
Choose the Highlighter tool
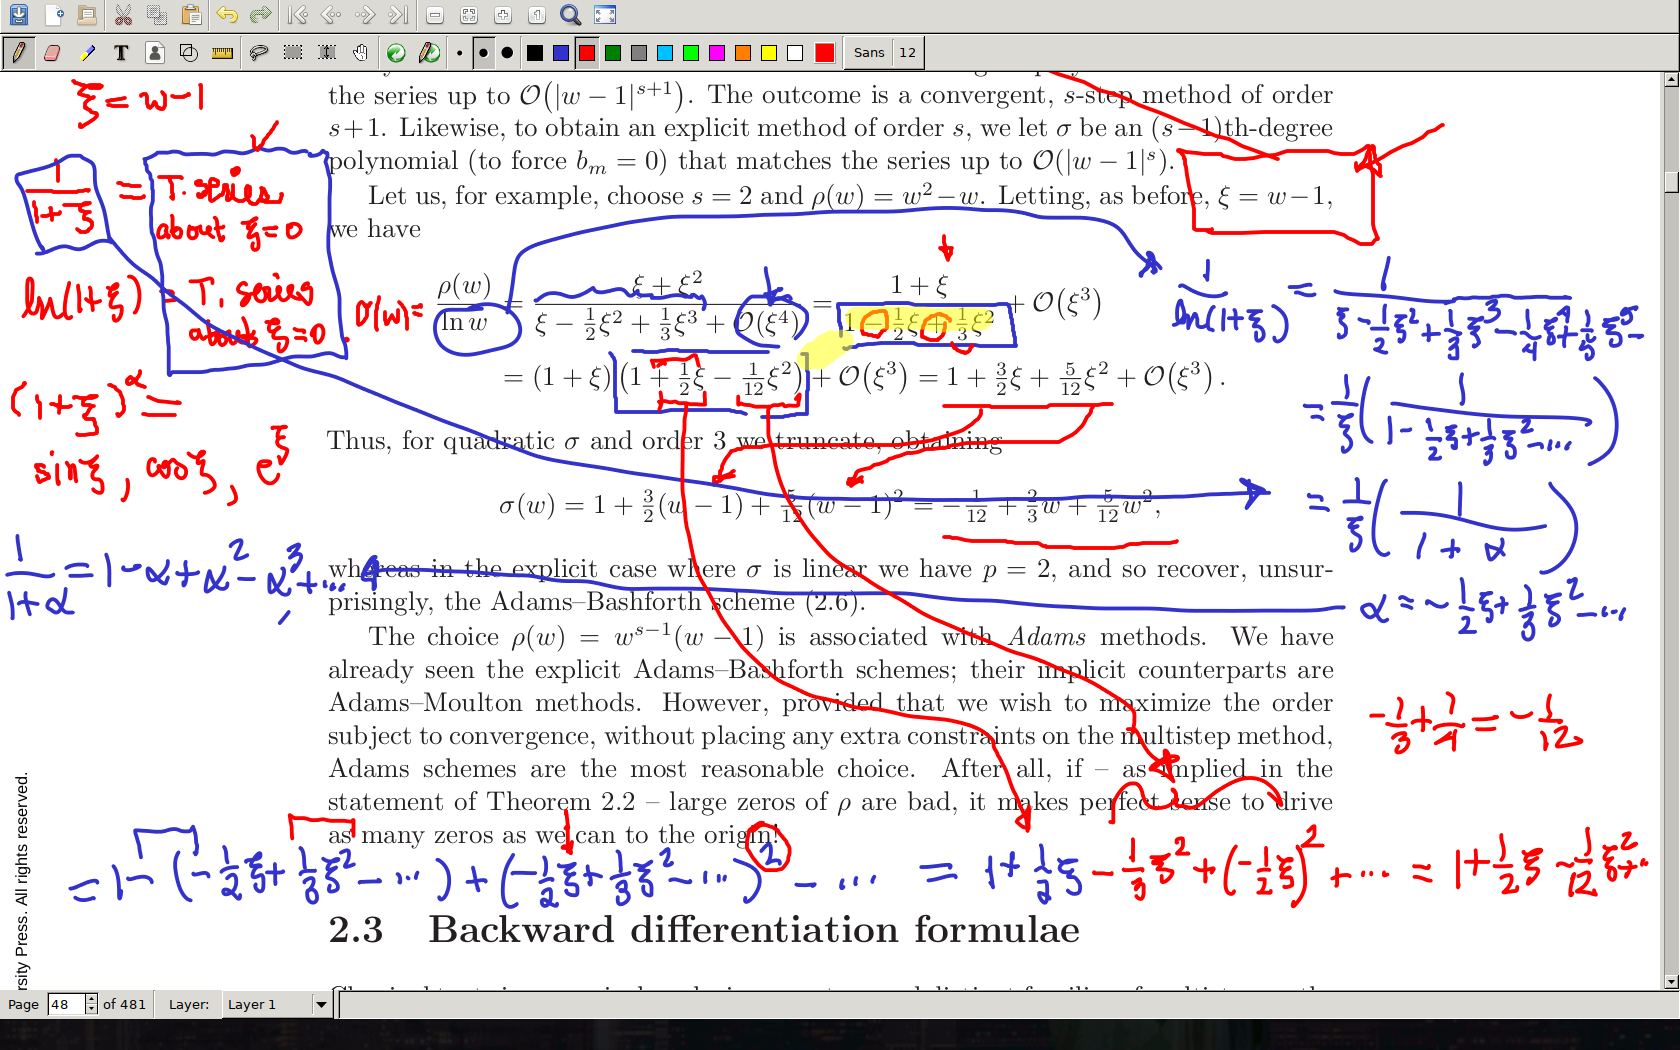pos(87,53)
